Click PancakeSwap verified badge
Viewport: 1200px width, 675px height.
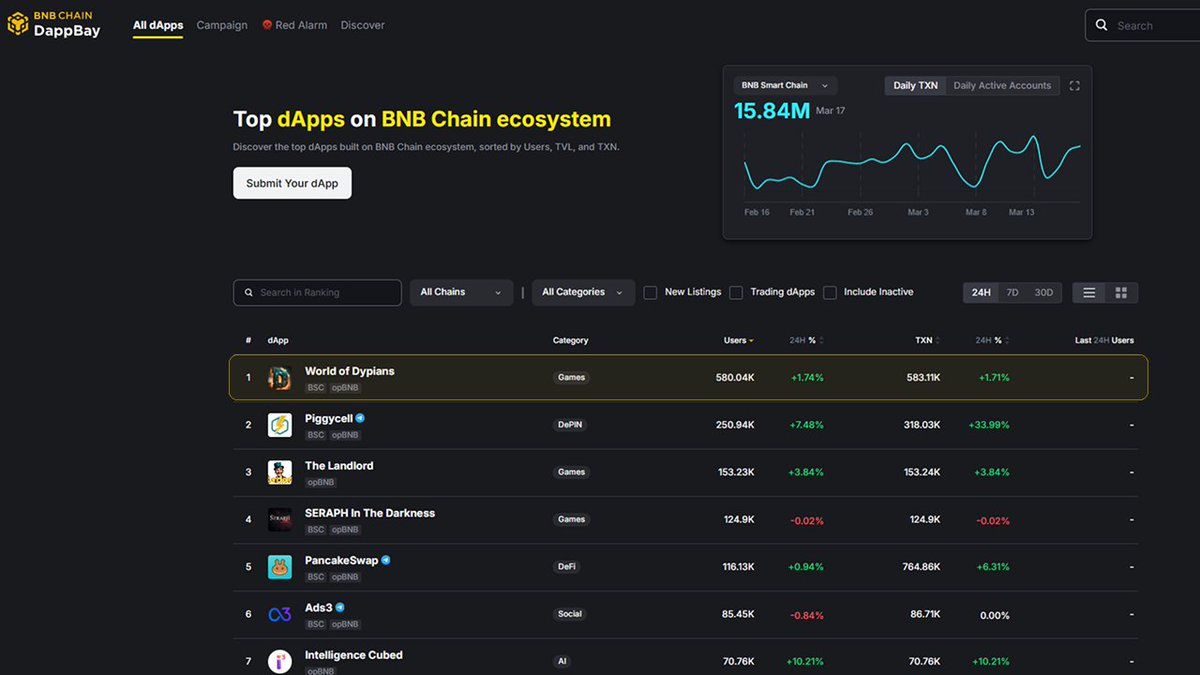(x=385, y=560)
